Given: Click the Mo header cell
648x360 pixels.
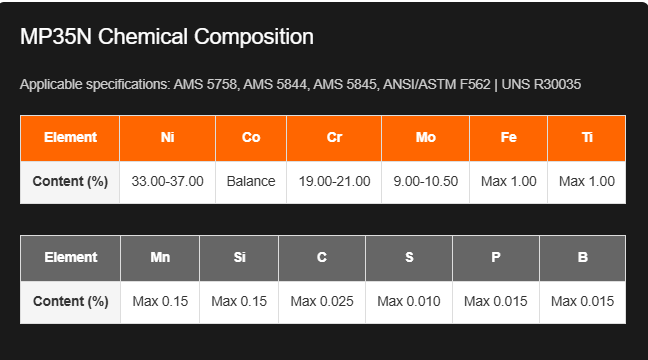Looking at the screenshot, I should tap(426, 138).
